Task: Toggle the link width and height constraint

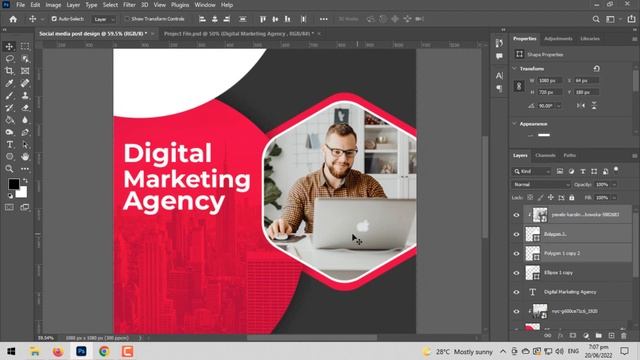Action: click(x=519, y=86)
